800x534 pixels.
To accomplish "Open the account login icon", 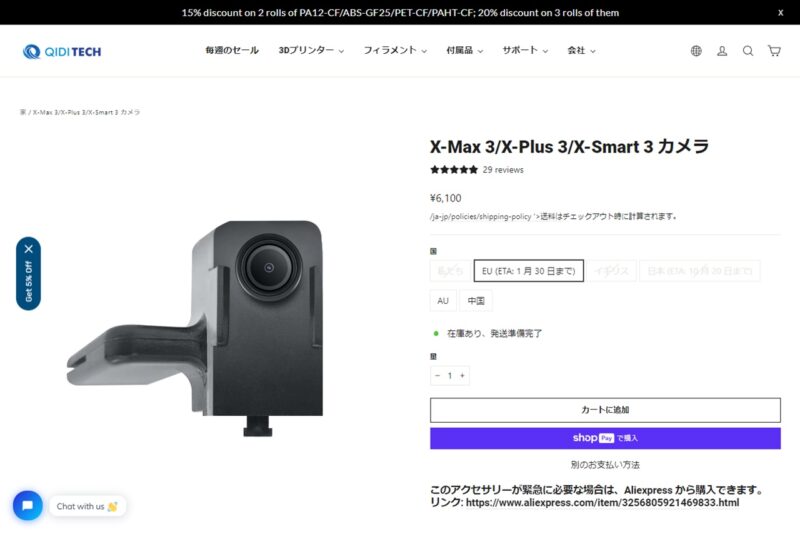I will (722, 50).
